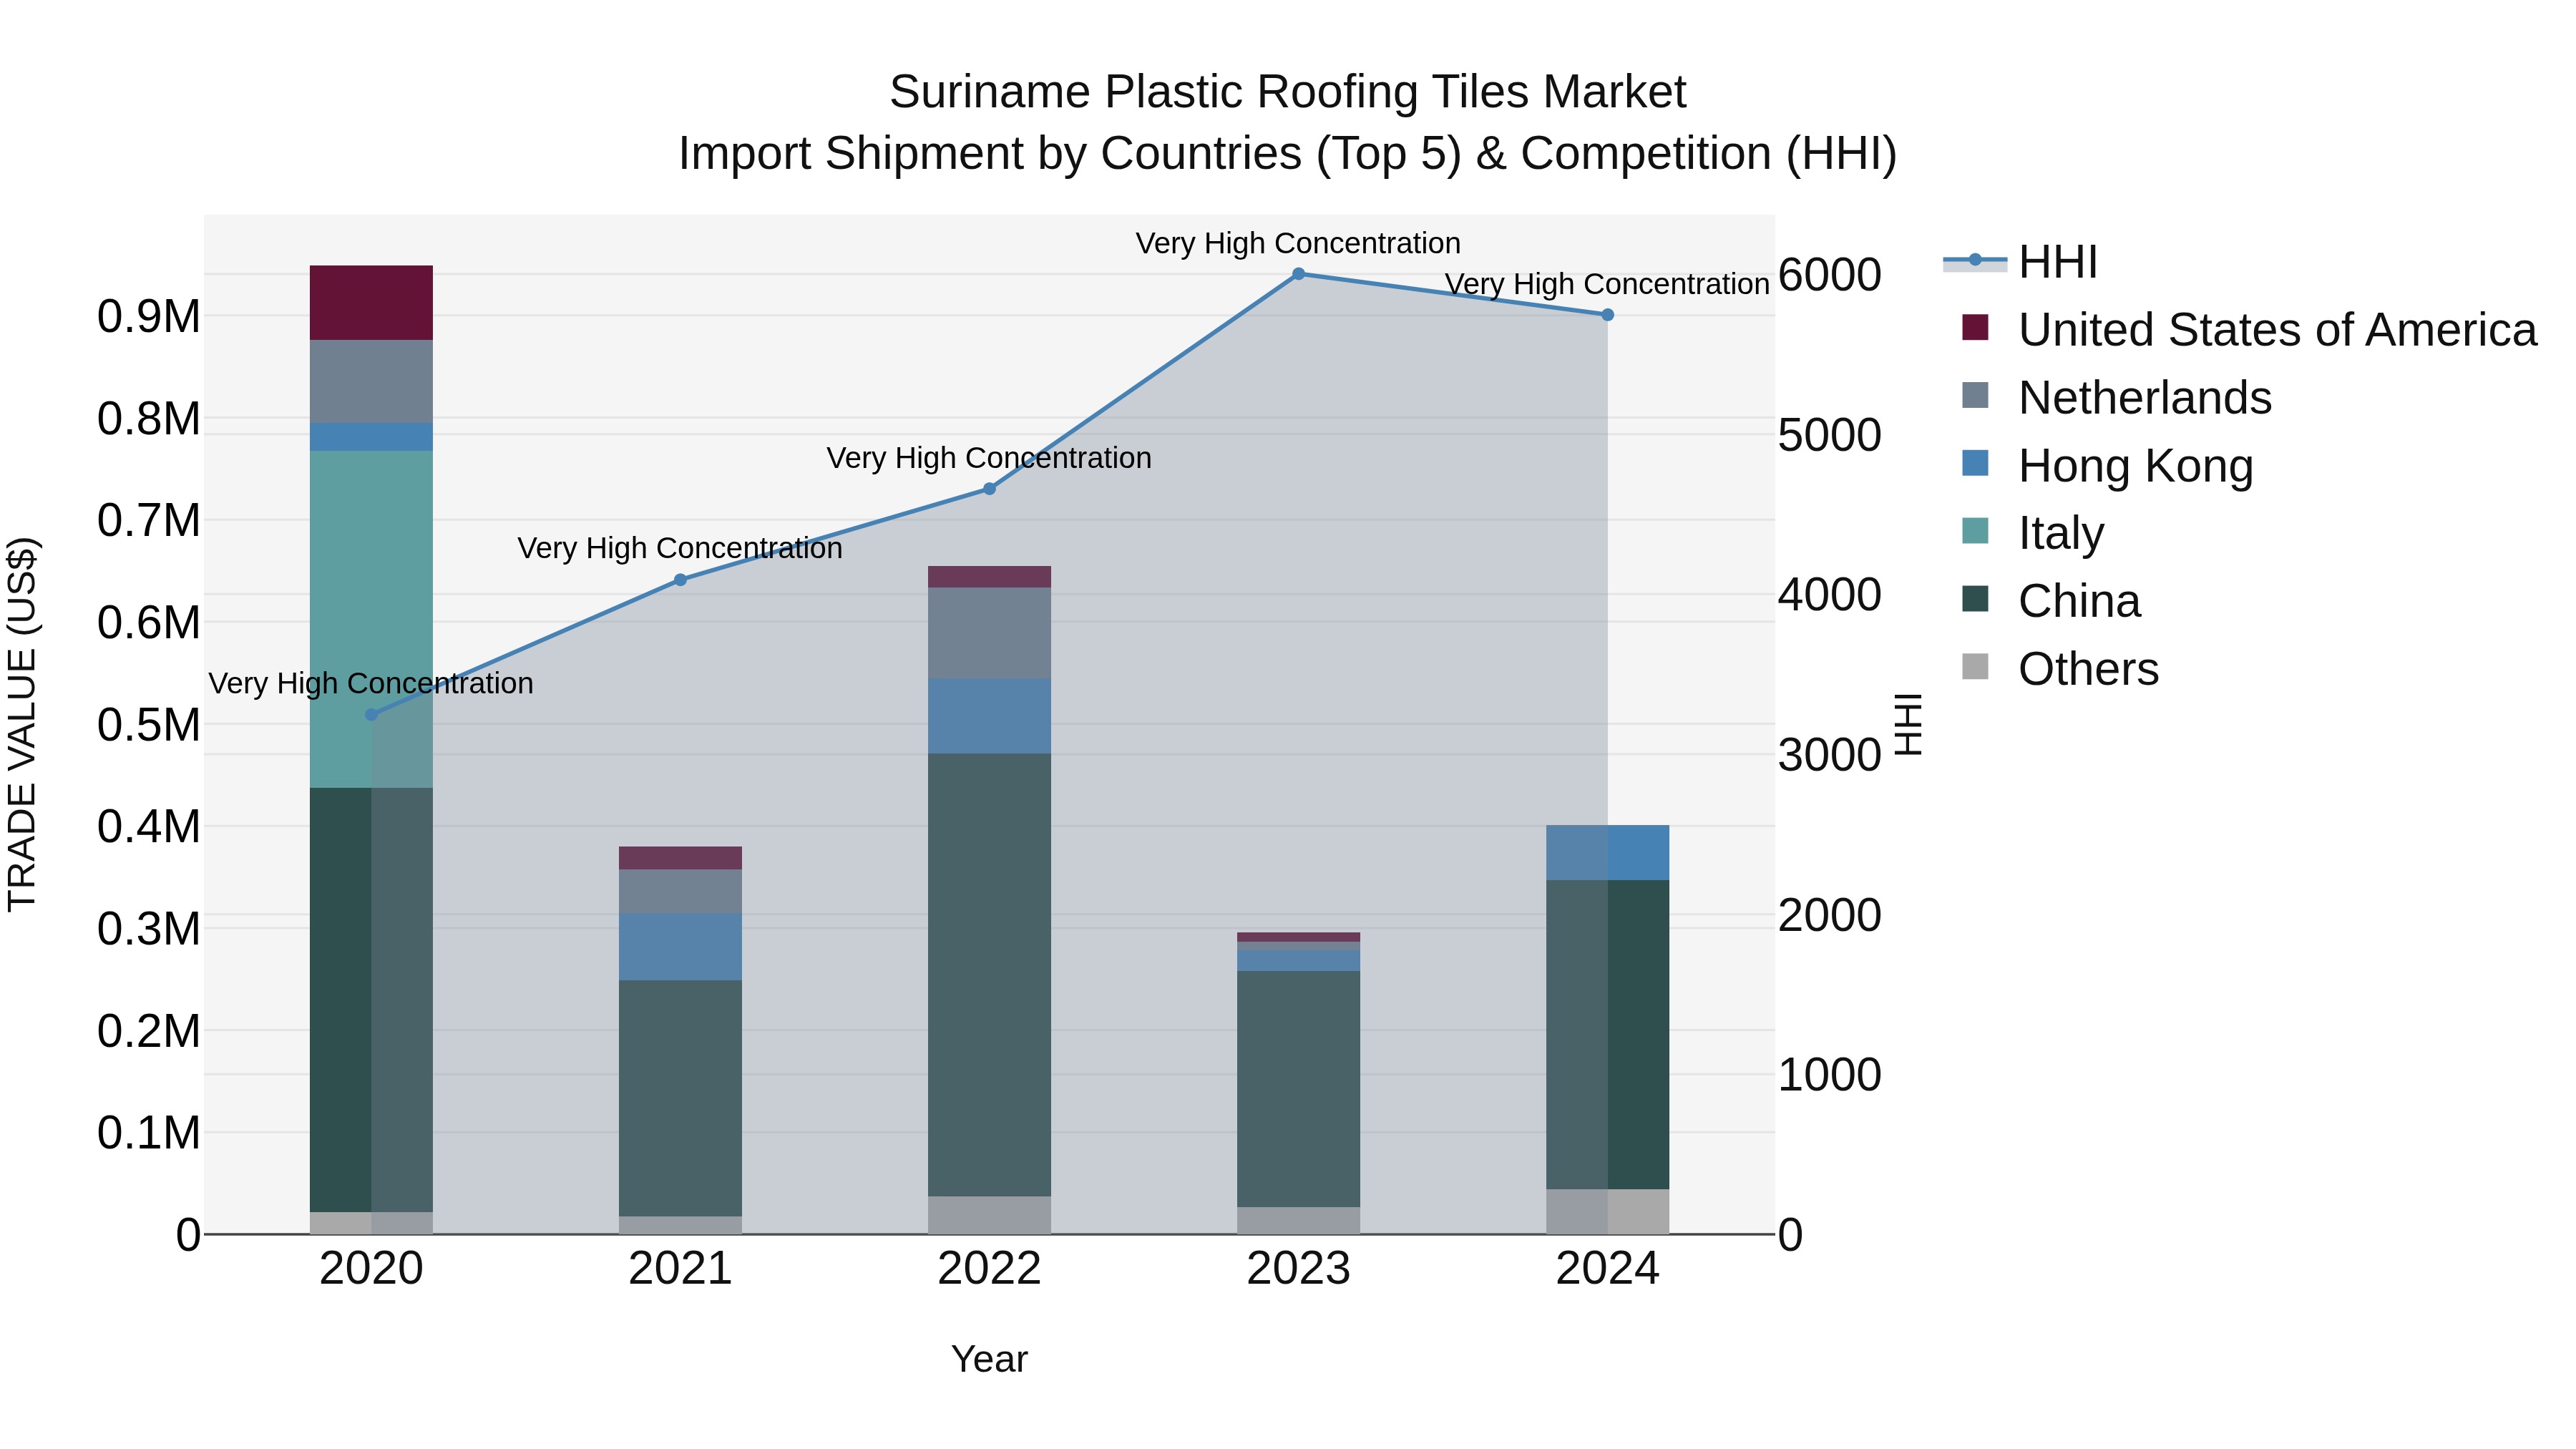Click the Very High Concentration label above 2024

pos(1607,284)
